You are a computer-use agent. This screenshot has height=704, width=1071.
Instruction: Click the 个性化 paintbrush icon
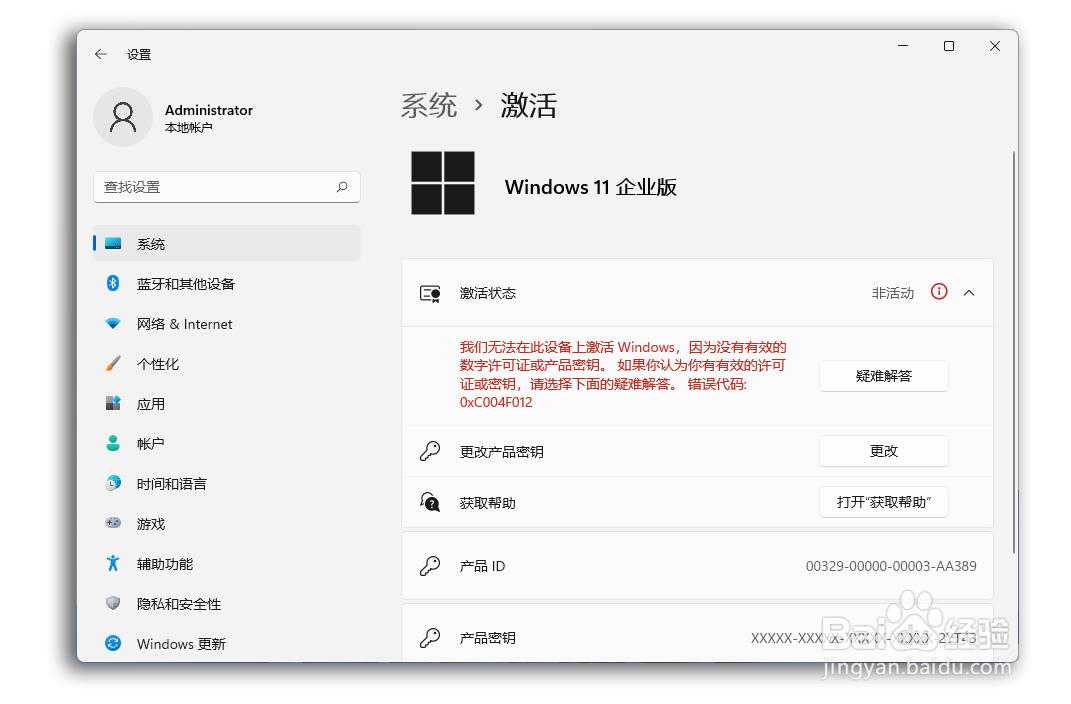113,363
